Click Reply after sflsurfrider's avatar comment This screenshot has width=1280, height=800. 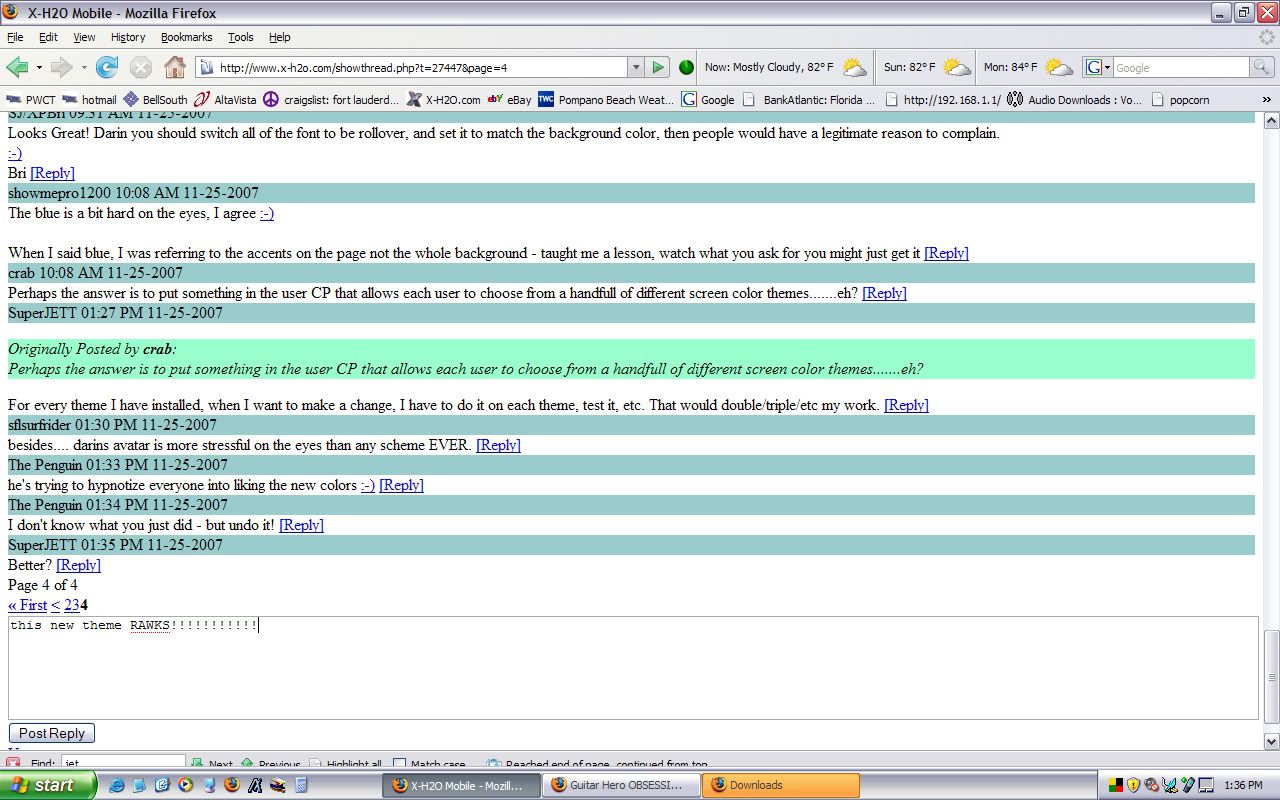[498, 445]
